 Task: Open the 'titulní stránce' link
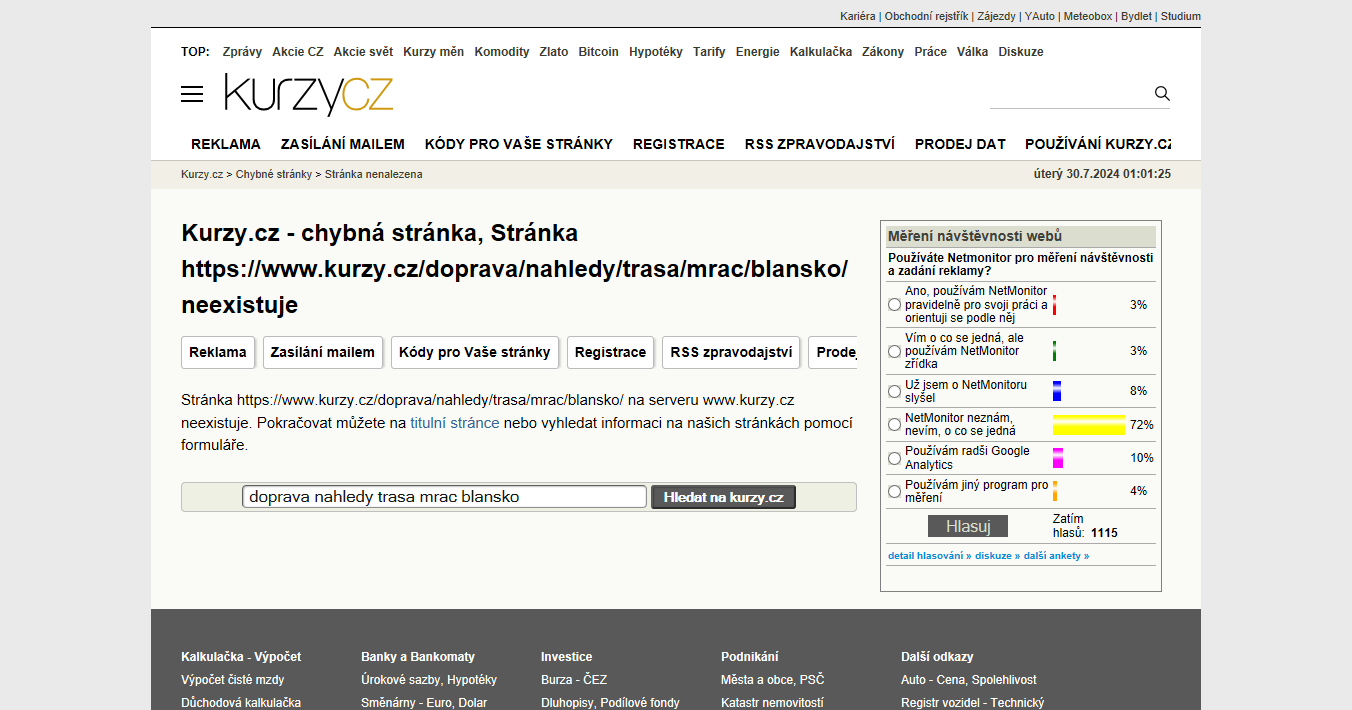coord(454,422)
